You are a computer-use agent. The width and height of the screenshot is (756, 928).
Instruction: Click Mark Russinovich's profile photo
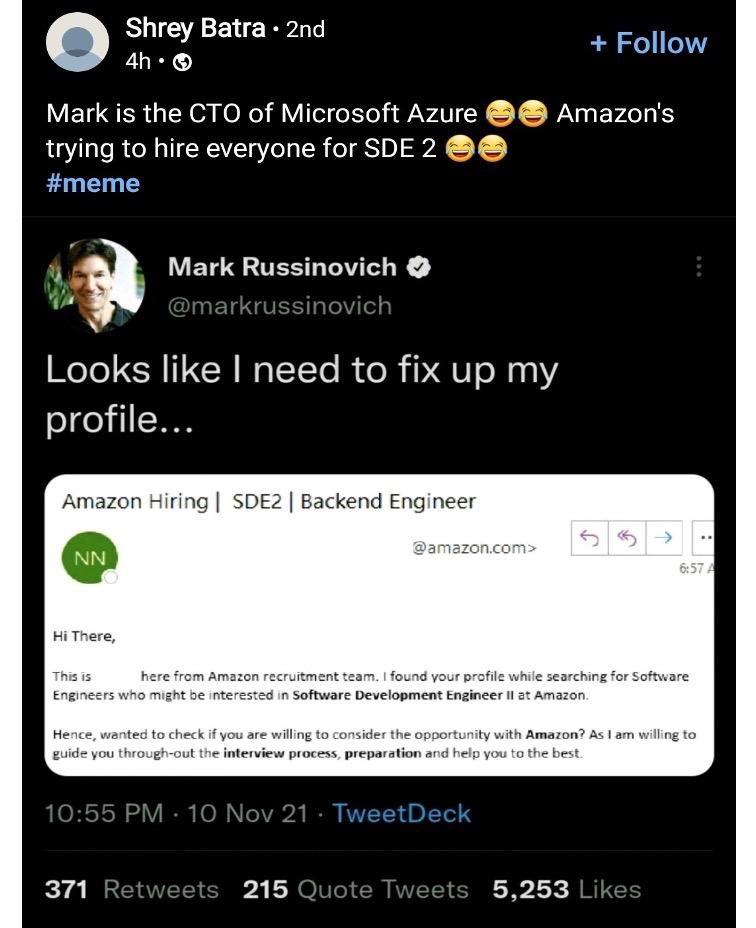point(95,286)
